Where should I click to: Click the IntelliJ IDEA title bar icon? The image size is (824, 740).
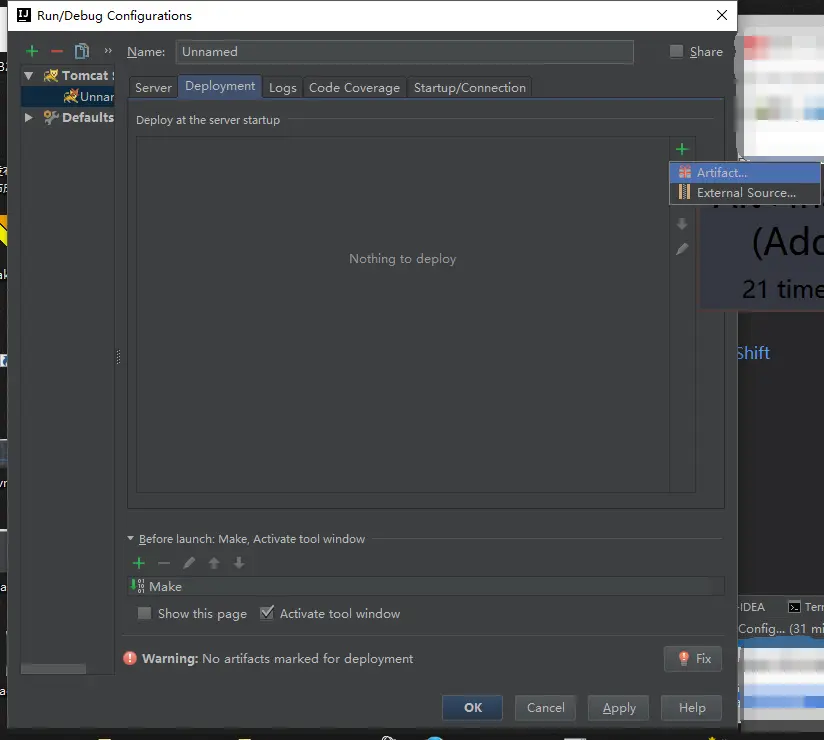24,15
